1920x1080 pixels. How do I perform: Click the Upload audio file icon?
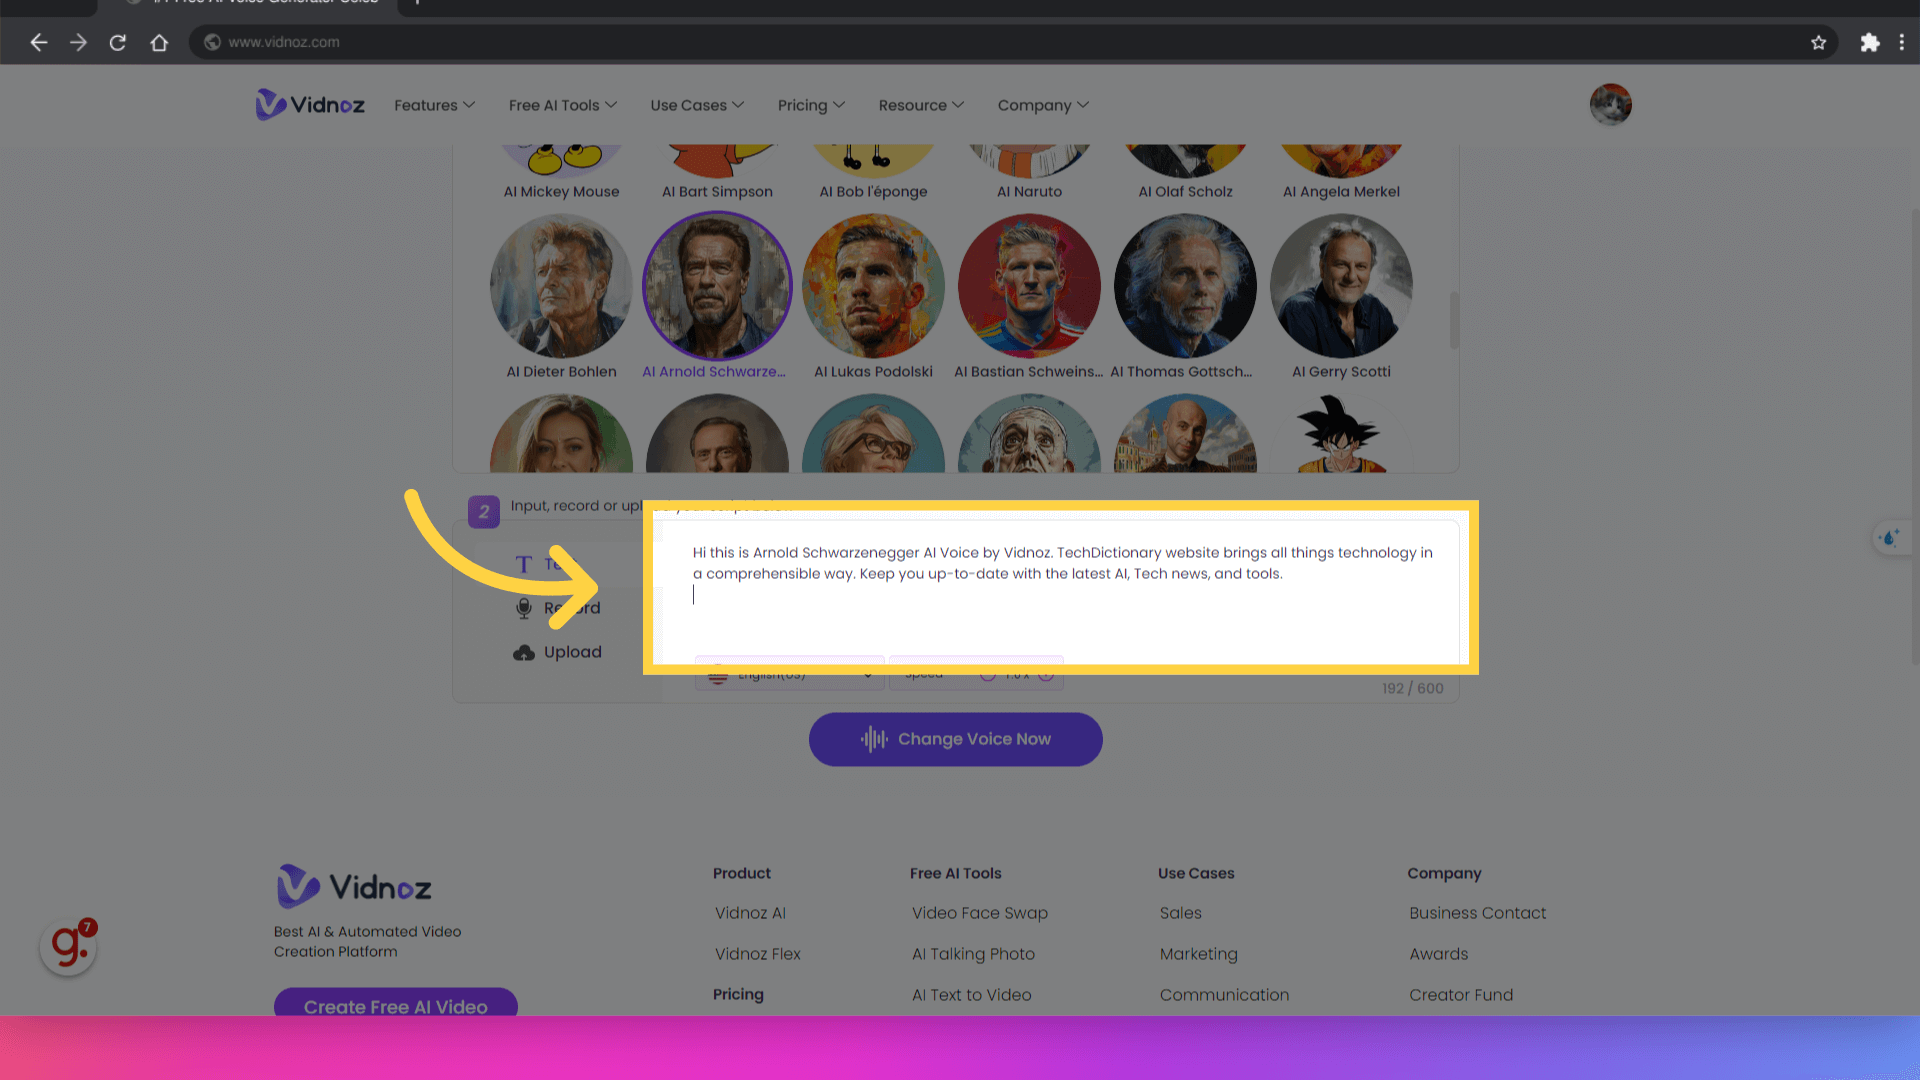point(525,651)
